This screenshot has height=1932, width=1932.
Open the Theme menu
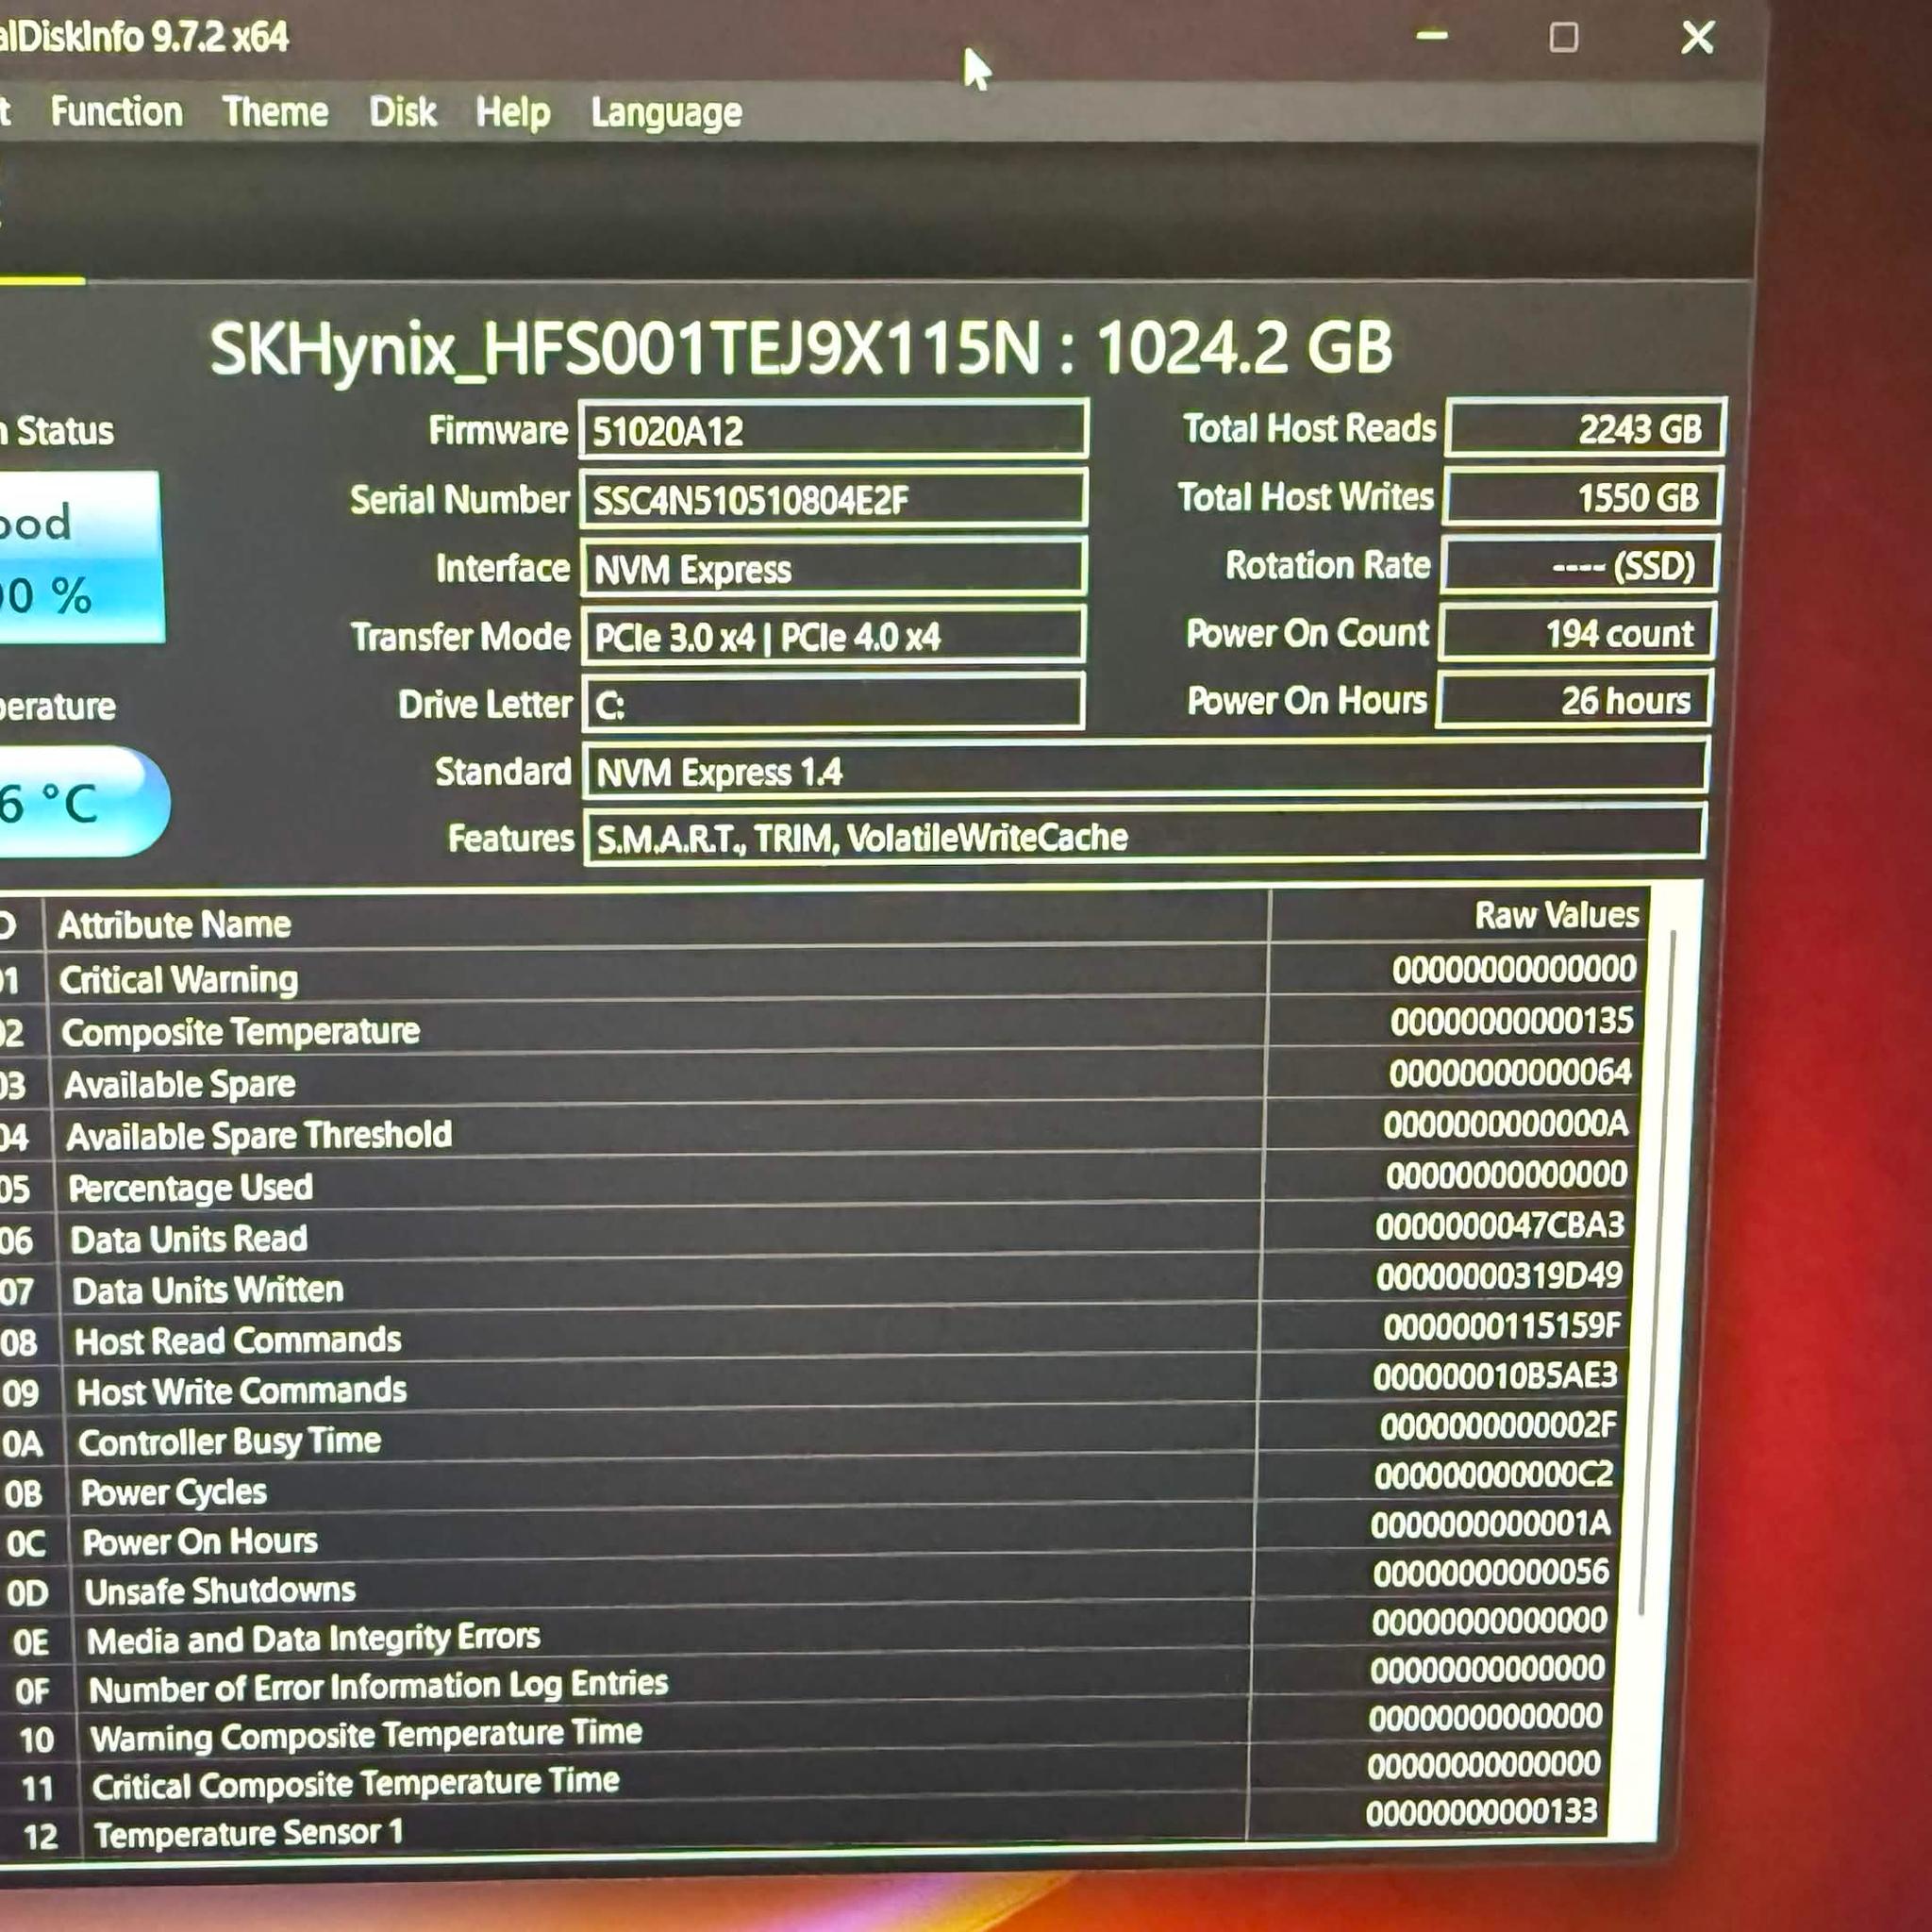pos(275,112)
